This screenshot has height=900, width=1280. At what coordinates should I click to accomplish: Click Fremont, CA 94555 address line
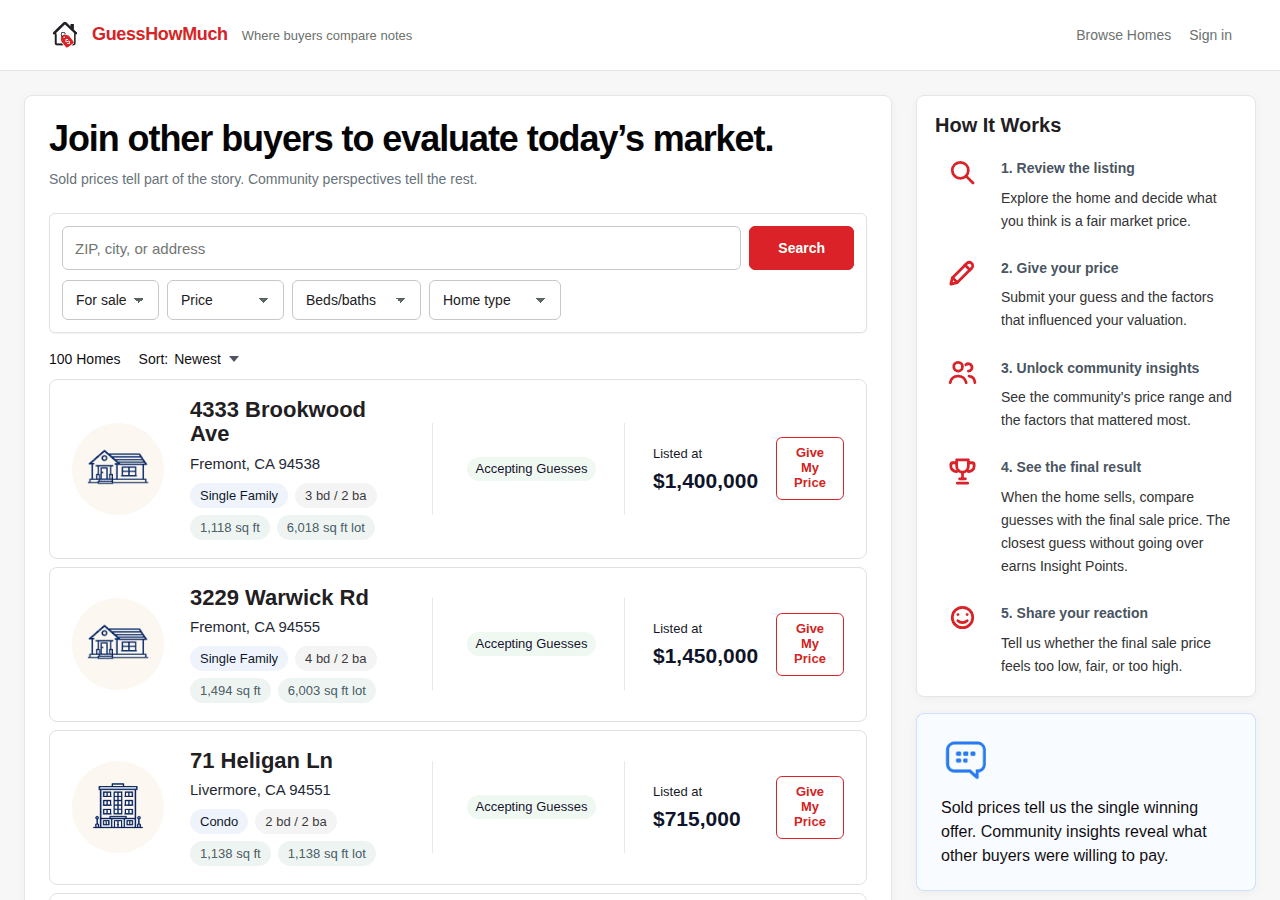pyautogui.click(x=255, y=627)
